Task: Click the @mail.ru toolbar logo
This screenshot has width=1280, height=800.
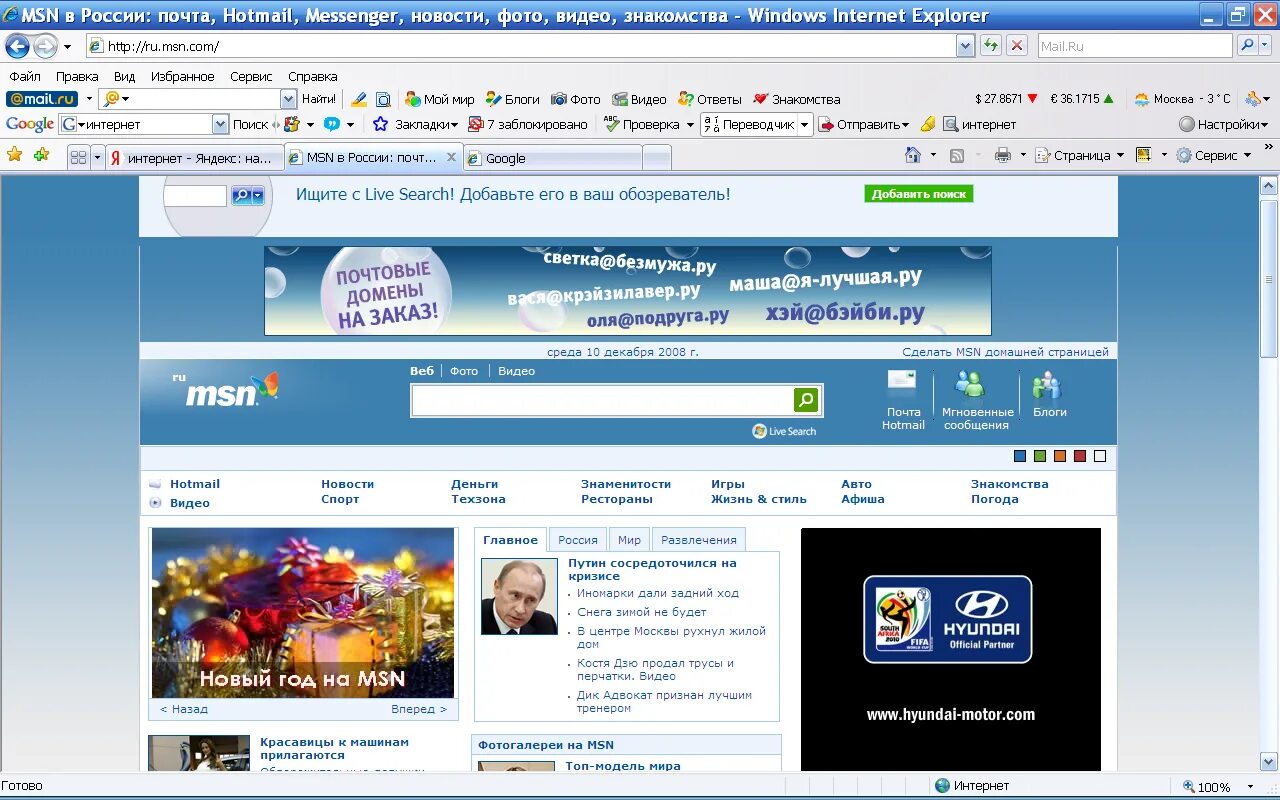Action: (42, 99)
